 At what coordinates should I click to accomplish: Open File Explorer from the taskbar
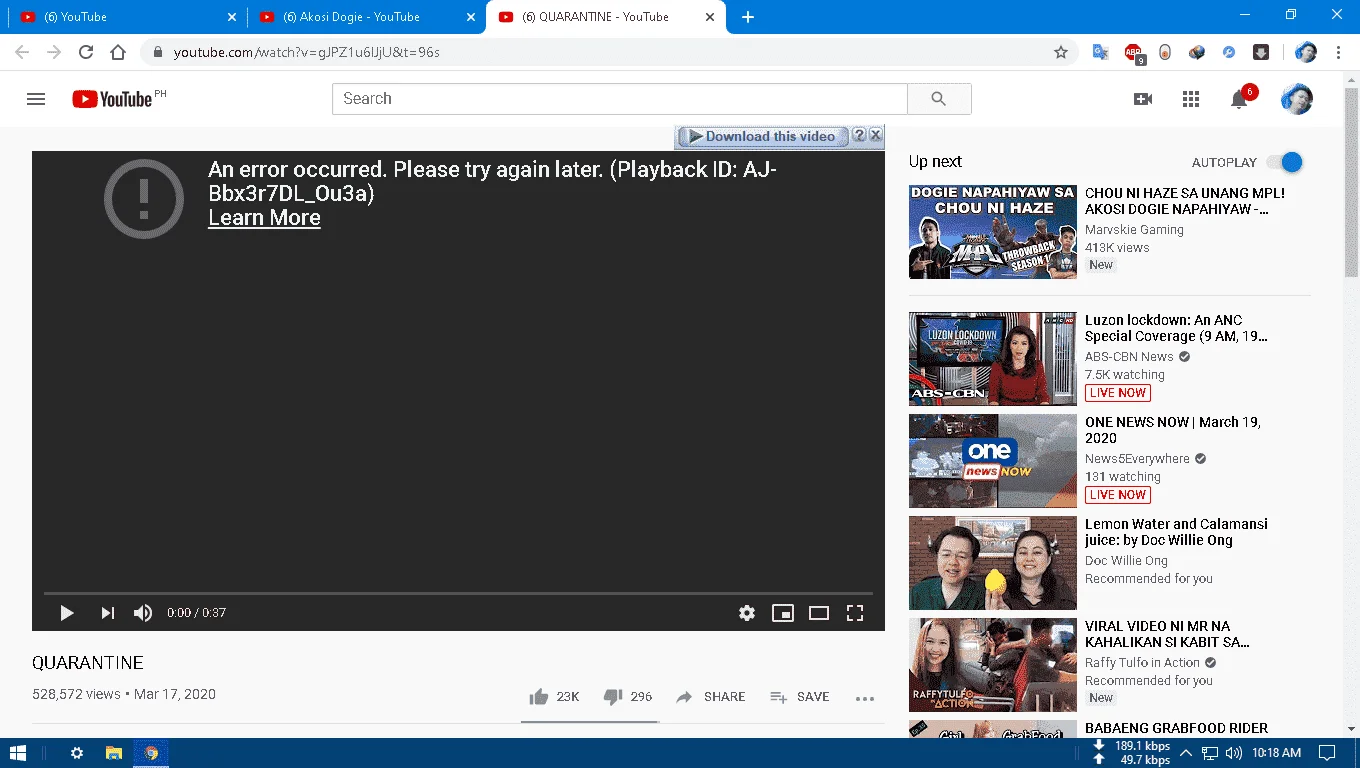(x=114, y=753)
